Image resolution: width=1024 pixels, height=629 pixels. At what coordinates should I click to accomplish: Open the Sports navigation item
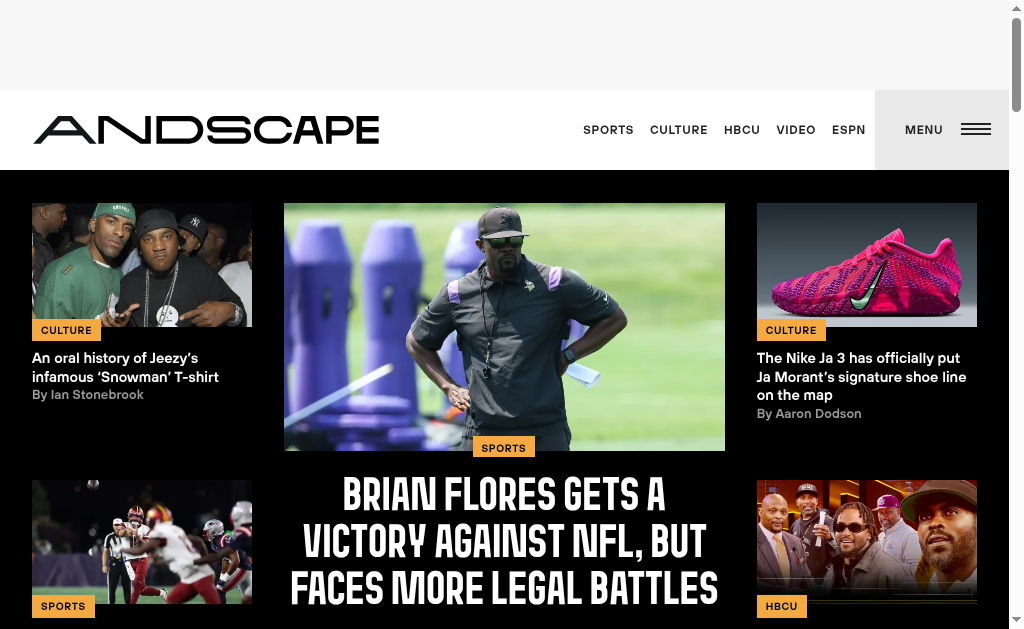(x=608, y=130)
